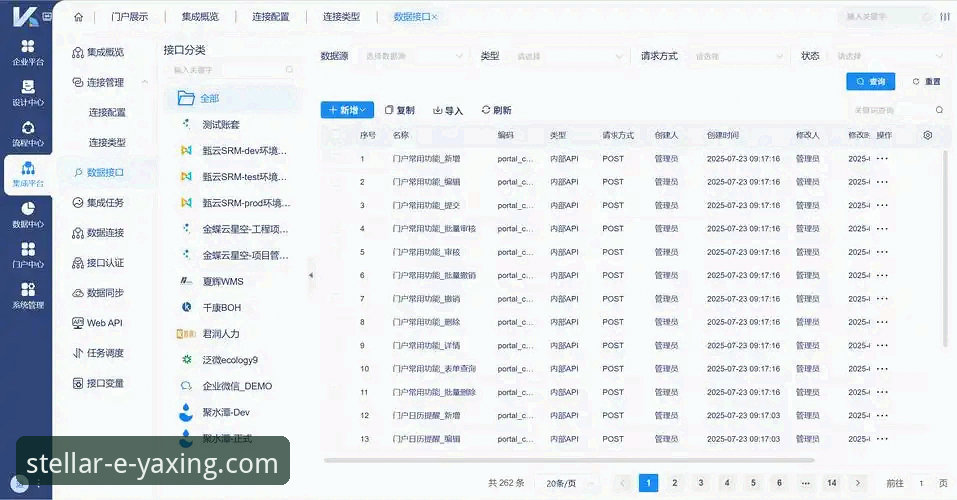Open 任务调度 in side menu
957x500 pixels.
tap(98, 353)
